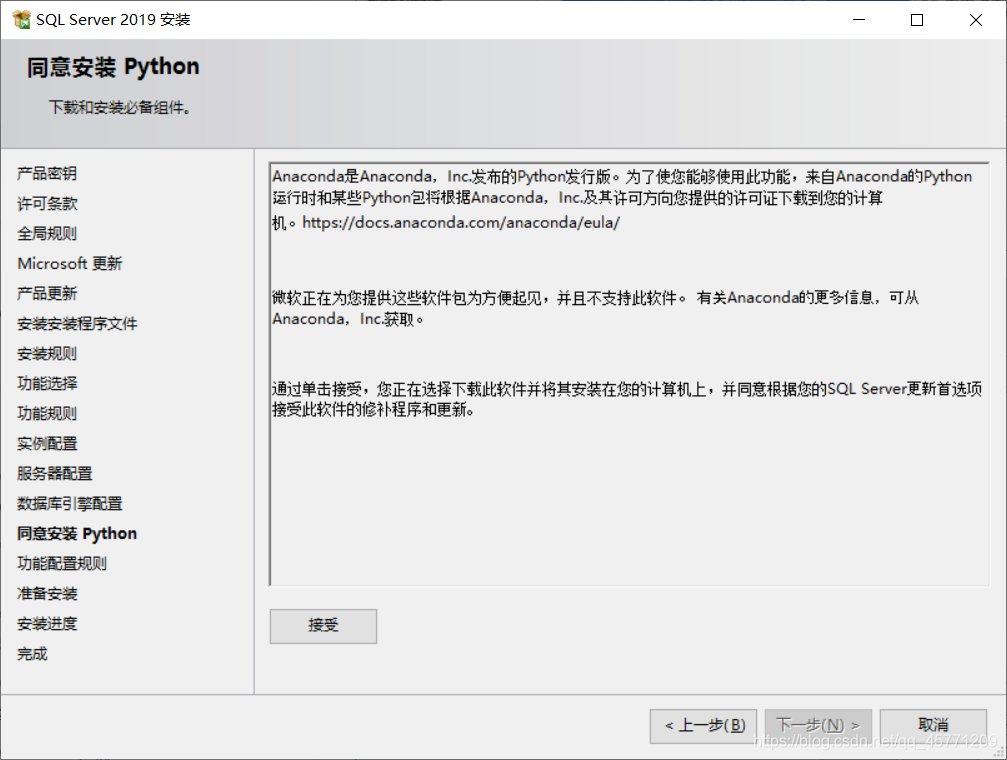Select 产品更新 step in sidebar

[x=47, y=294]
